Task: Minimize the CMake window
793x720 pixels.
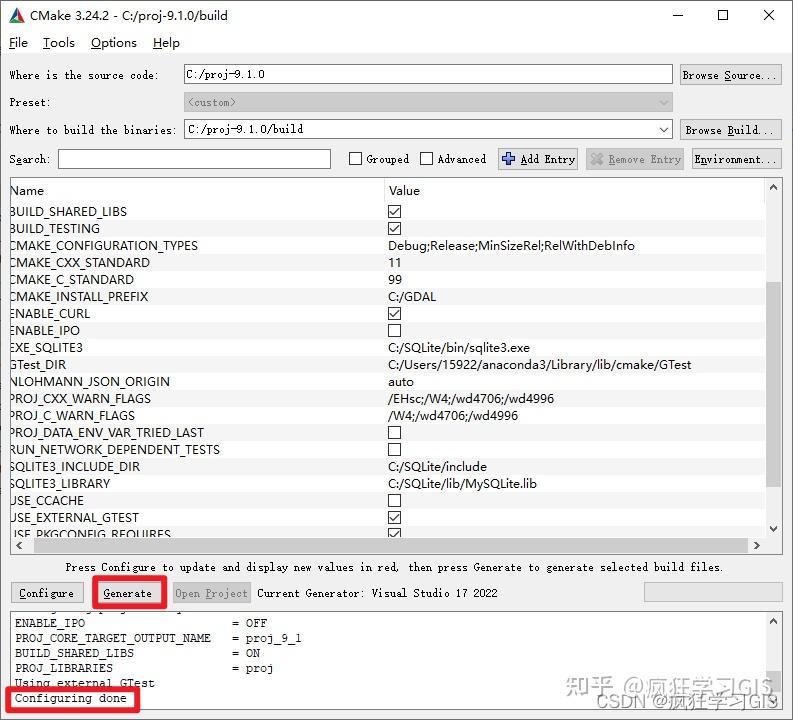Action: (678, 15)
